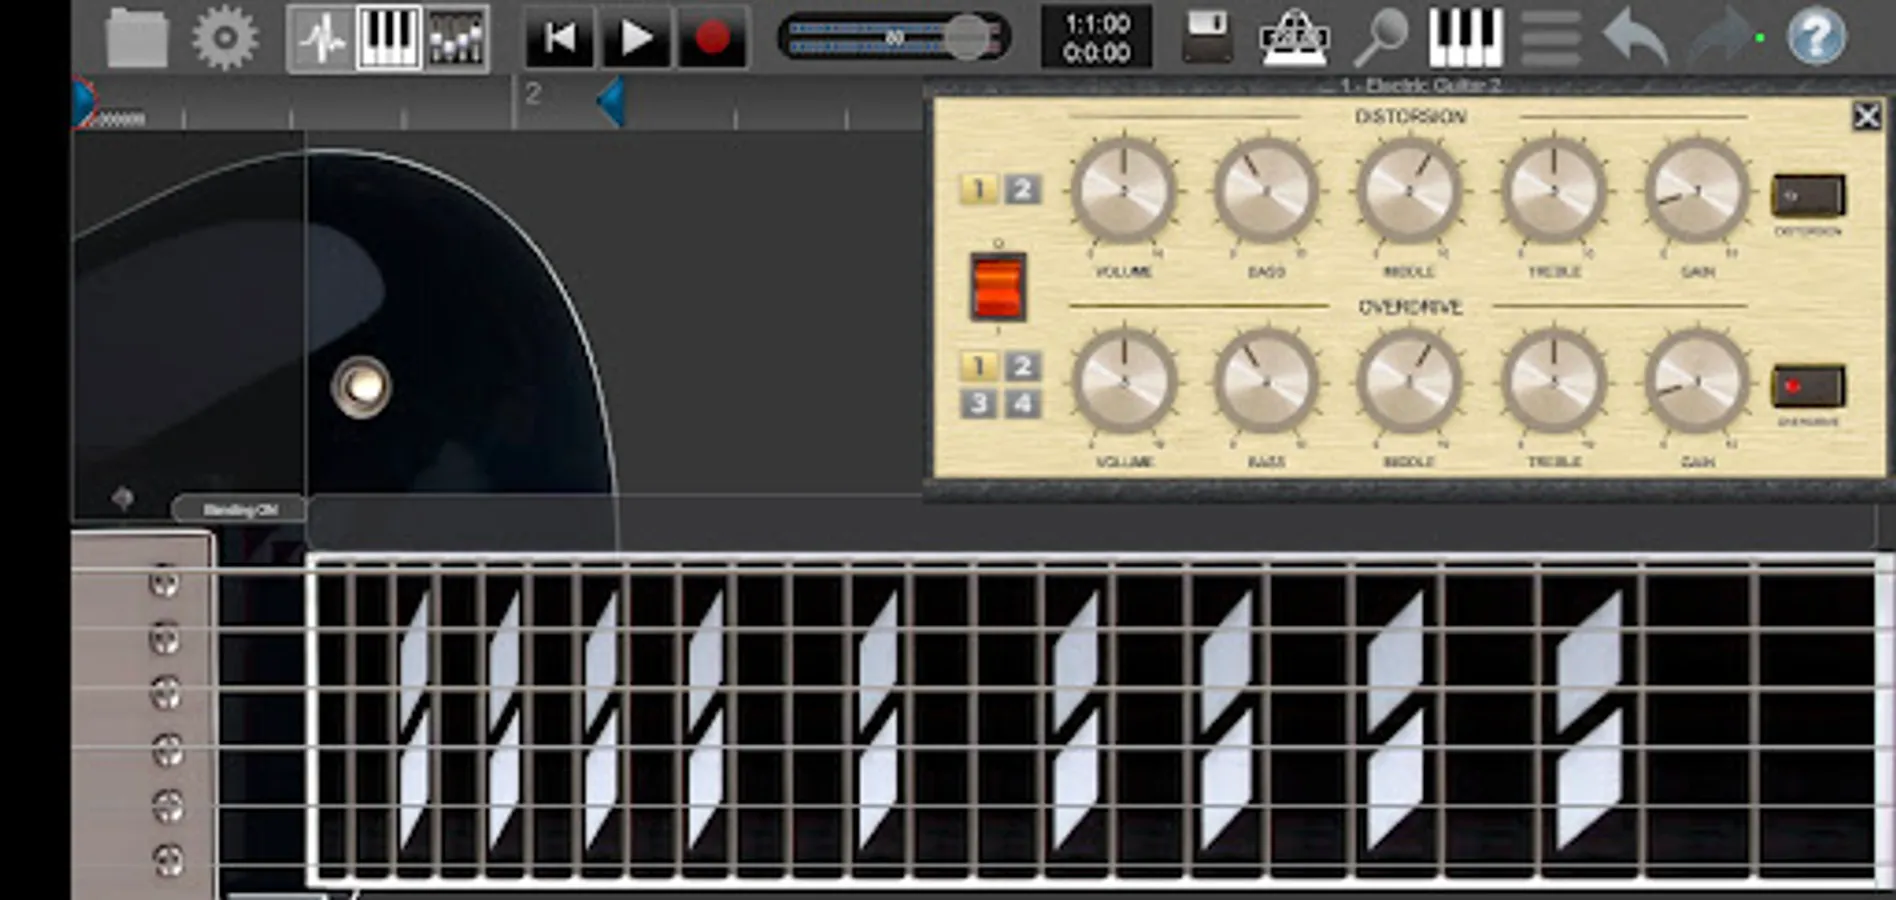Image resolution: width=1896 pixels, height=900 pixels.
Task: Adjust the Overdrive Treble knob
Action: pos(1554,381)
